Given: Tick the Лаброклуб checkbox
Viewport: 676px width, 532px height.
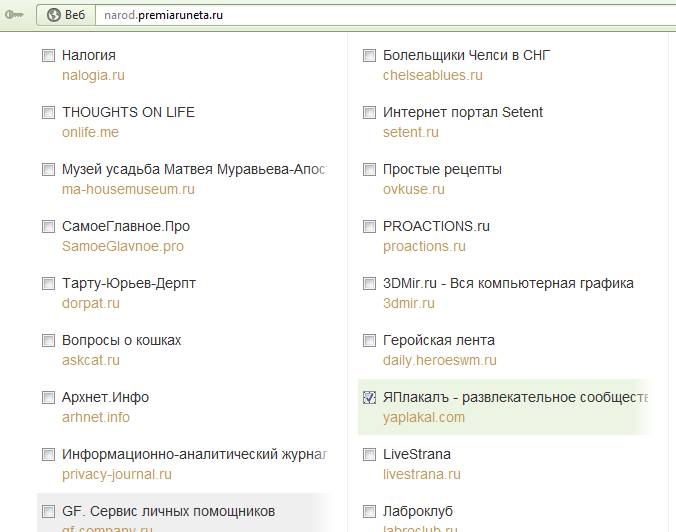Looking at the screenshot, I should coord(369,512).
